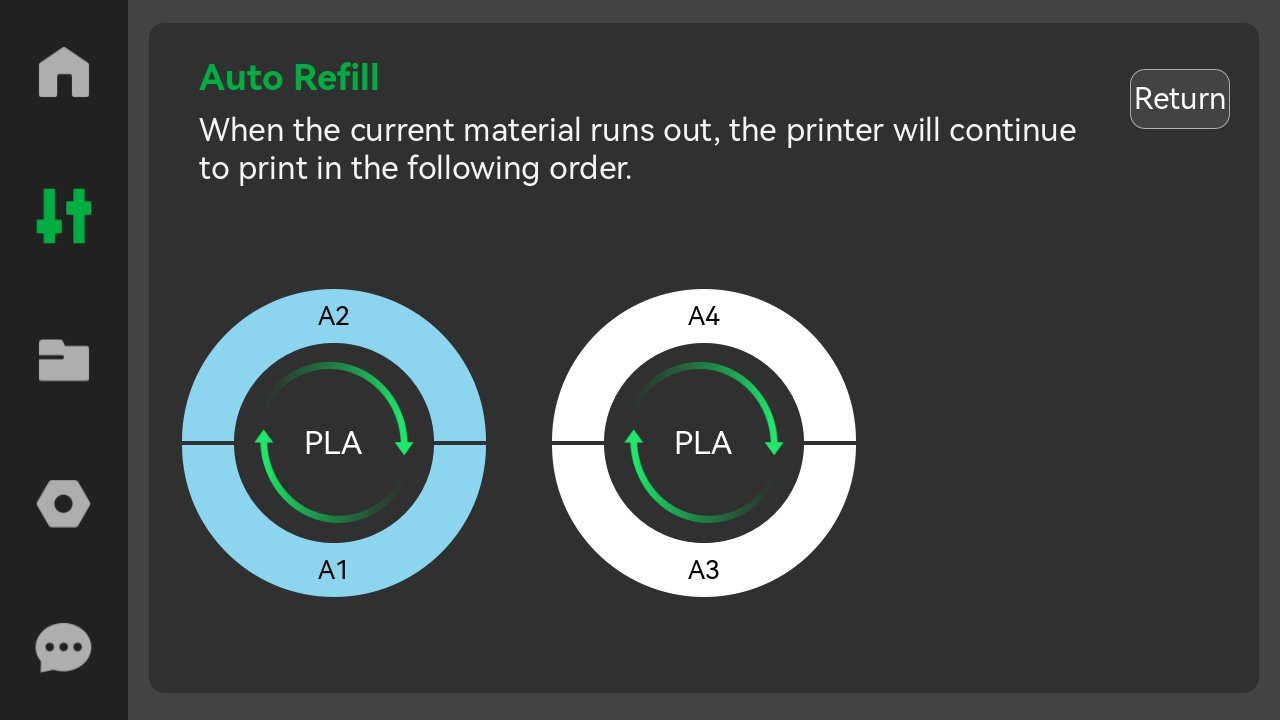Click the up arrow in white ring
The height and width of the screenshot is (720, 1280).
pos(634,440)
